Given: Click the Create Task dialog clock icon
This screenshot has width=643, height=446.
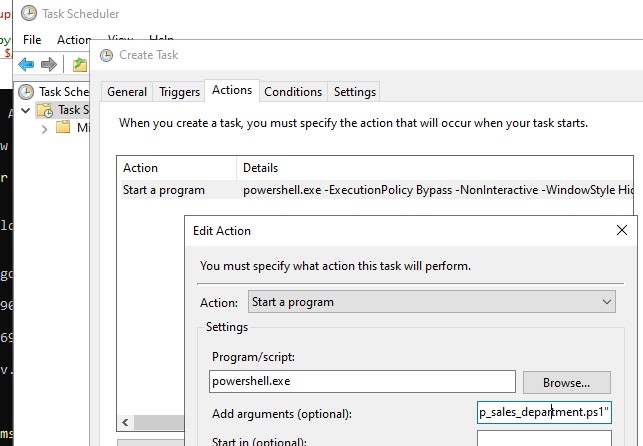Looking at the screenshot, I should pos(107,55).
